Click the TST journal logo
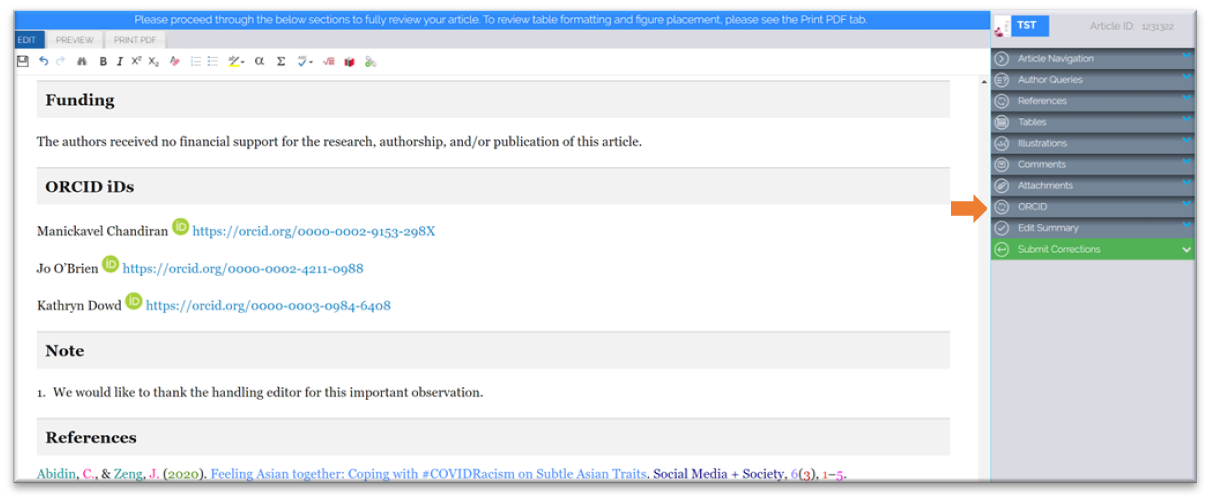 [1026, 26]
